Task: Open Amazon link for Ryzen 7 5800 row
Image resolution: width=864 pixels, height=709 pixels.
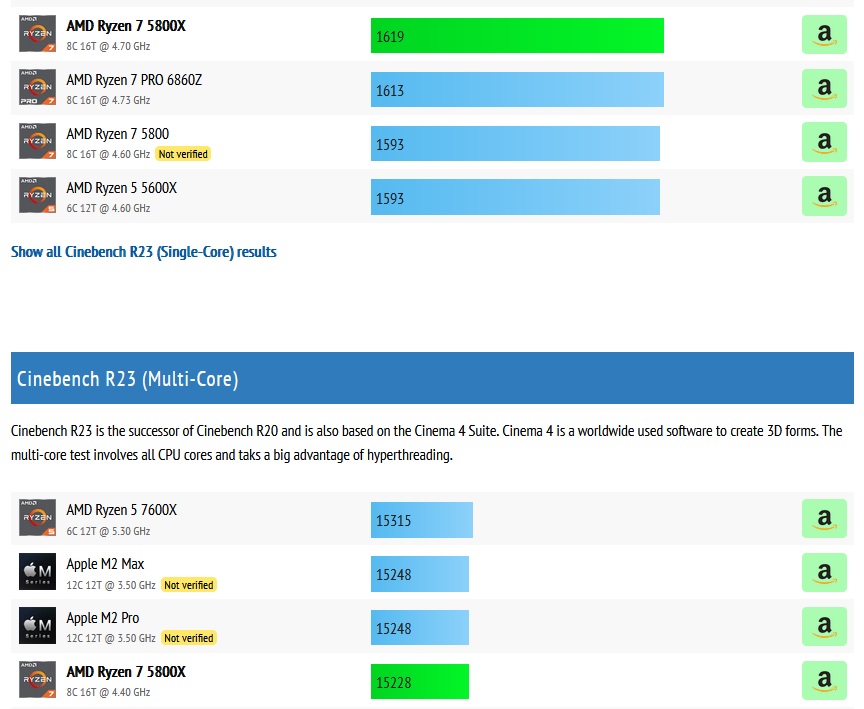Action: 824,142
